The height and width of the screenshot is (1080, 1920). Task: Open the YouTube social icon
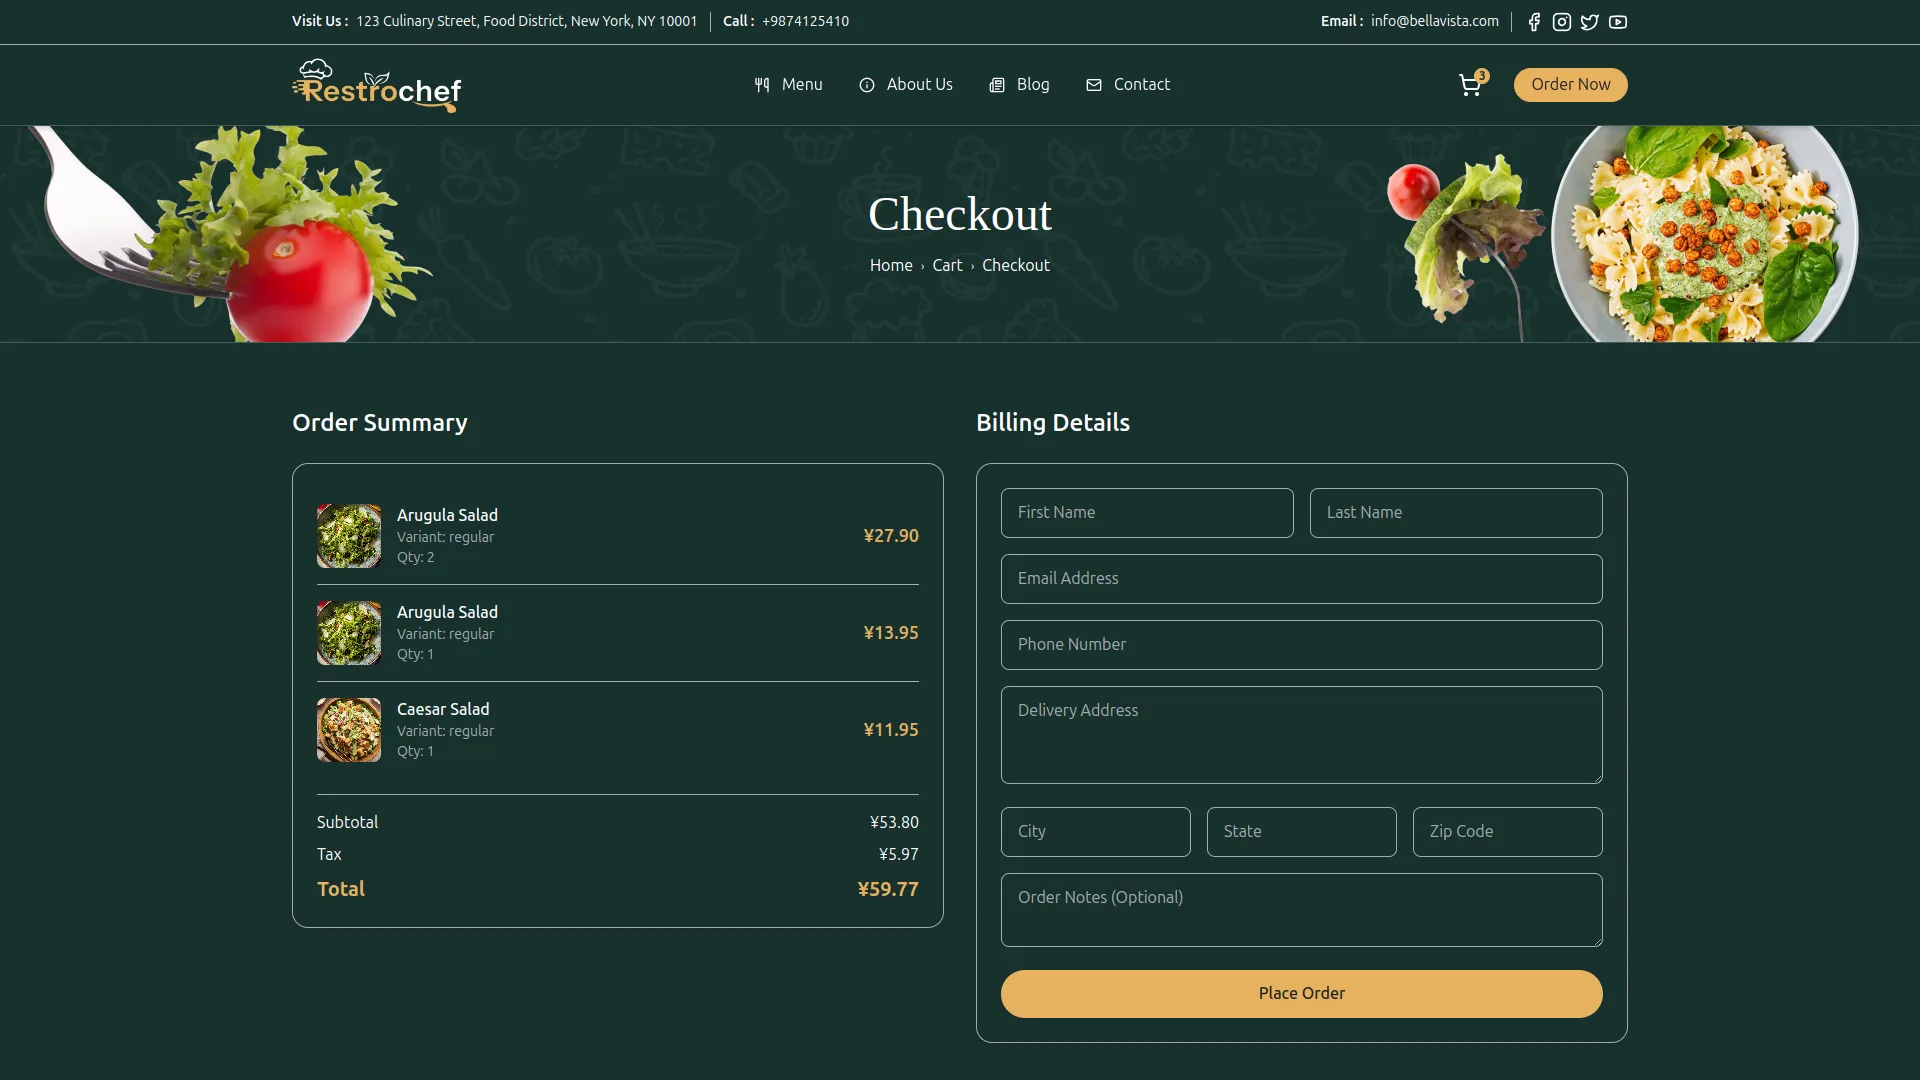(x=1618, y=22)
